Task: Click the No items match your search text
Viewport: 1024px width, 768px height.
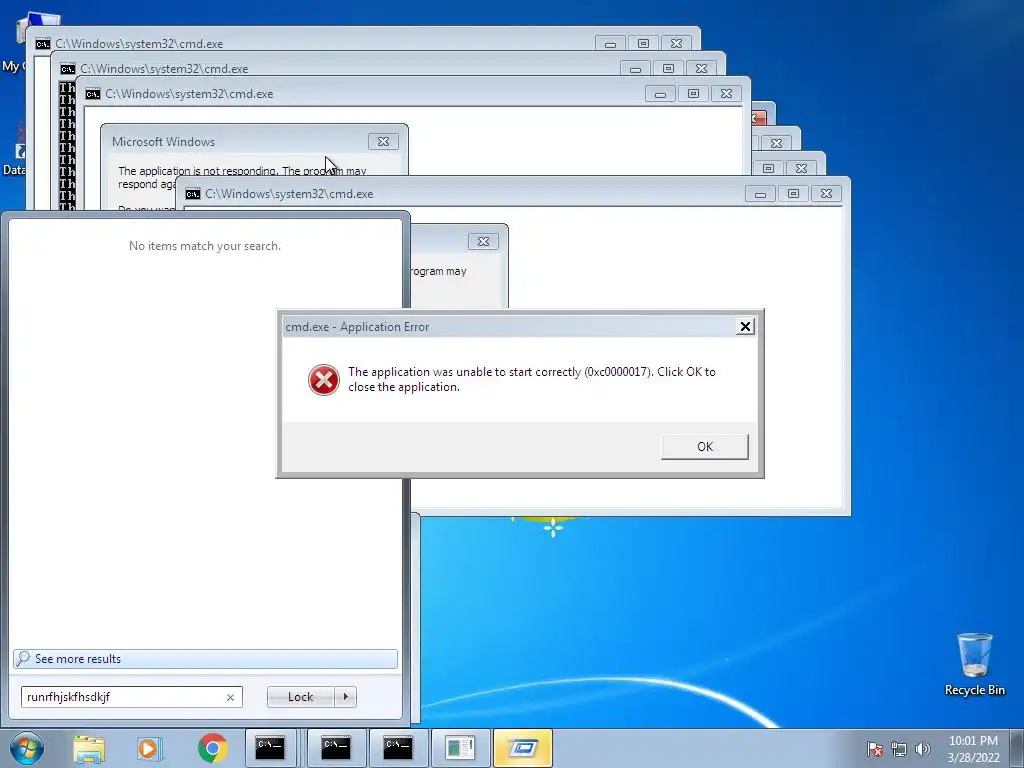Action: pos(204,246)
